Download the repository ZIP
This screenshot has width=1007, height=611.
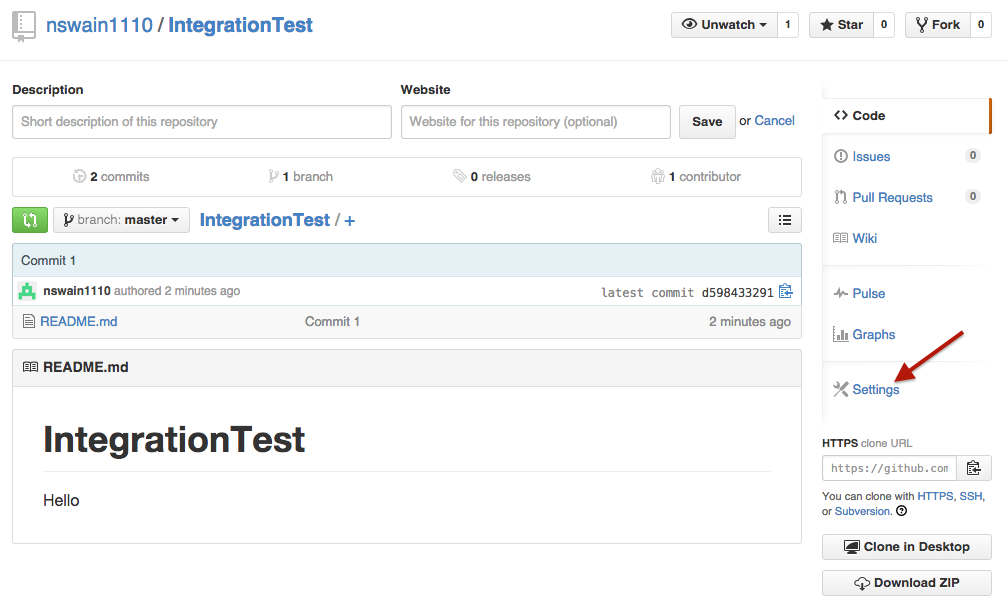point(906,583)
